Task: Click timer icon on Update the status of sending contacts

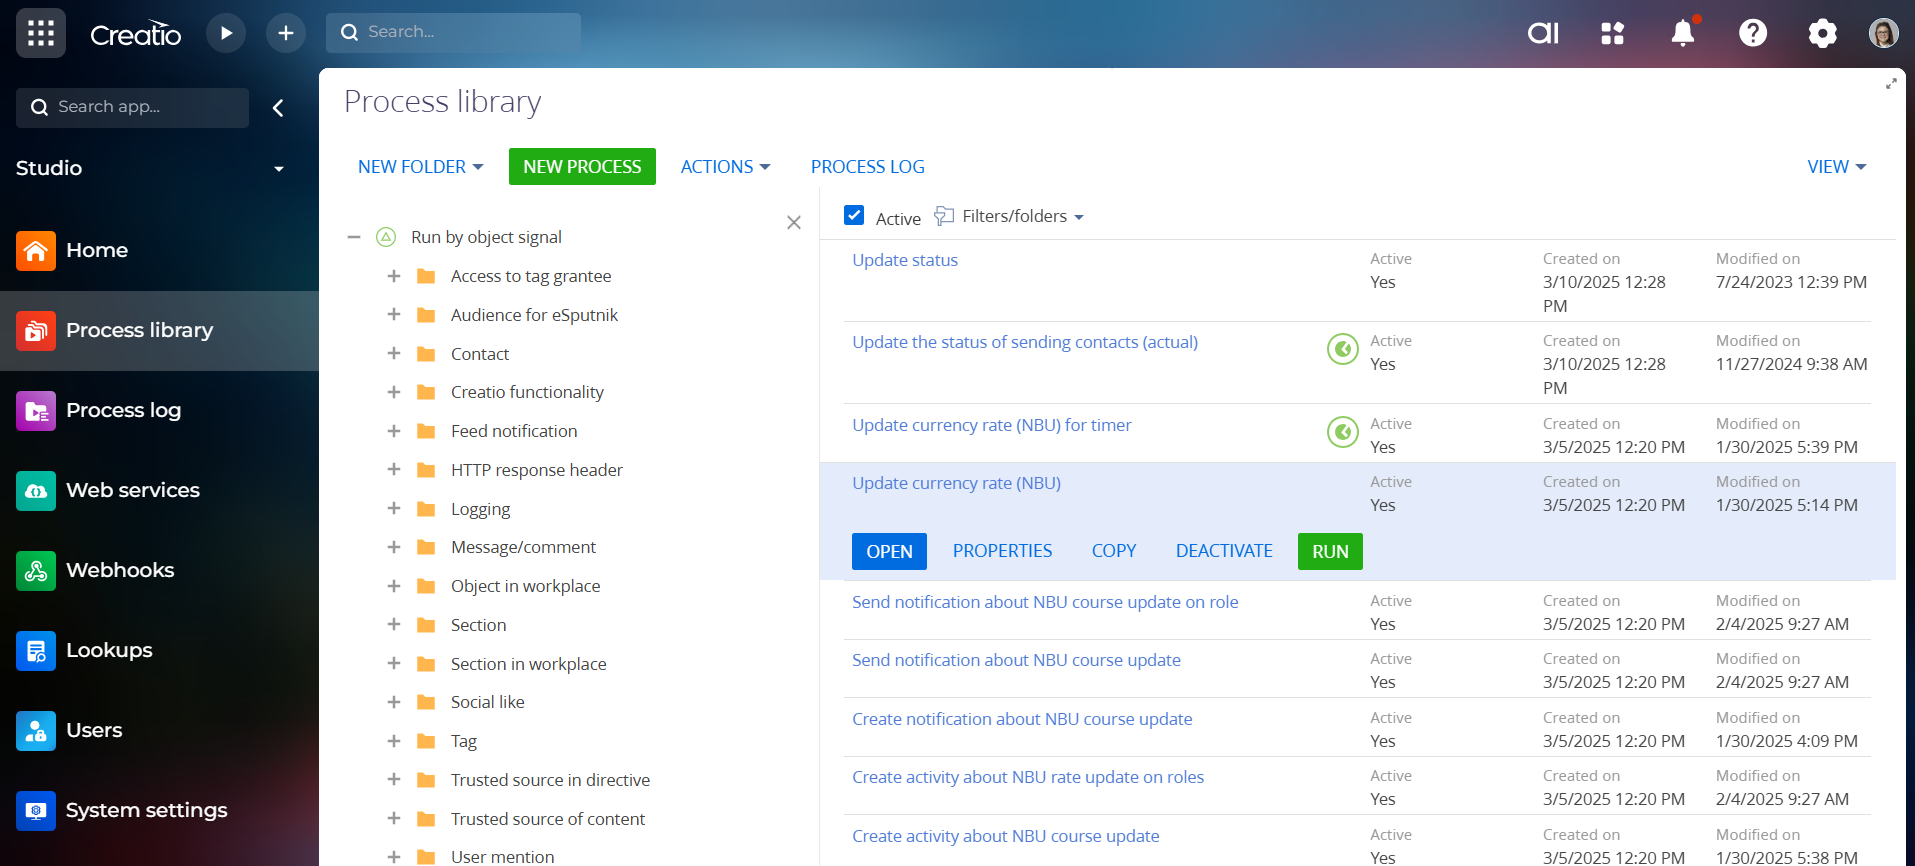Action: (1343, 349)
